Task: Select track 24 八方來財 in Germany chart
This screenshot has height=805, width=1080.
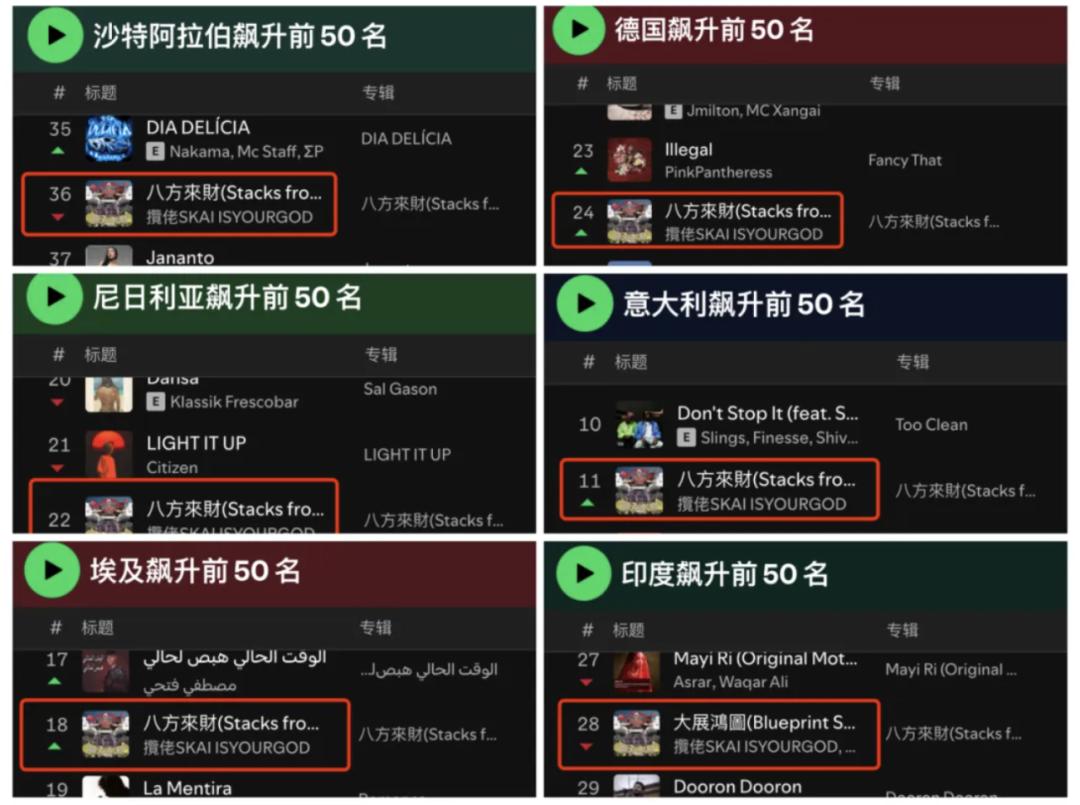Action: 697,220
